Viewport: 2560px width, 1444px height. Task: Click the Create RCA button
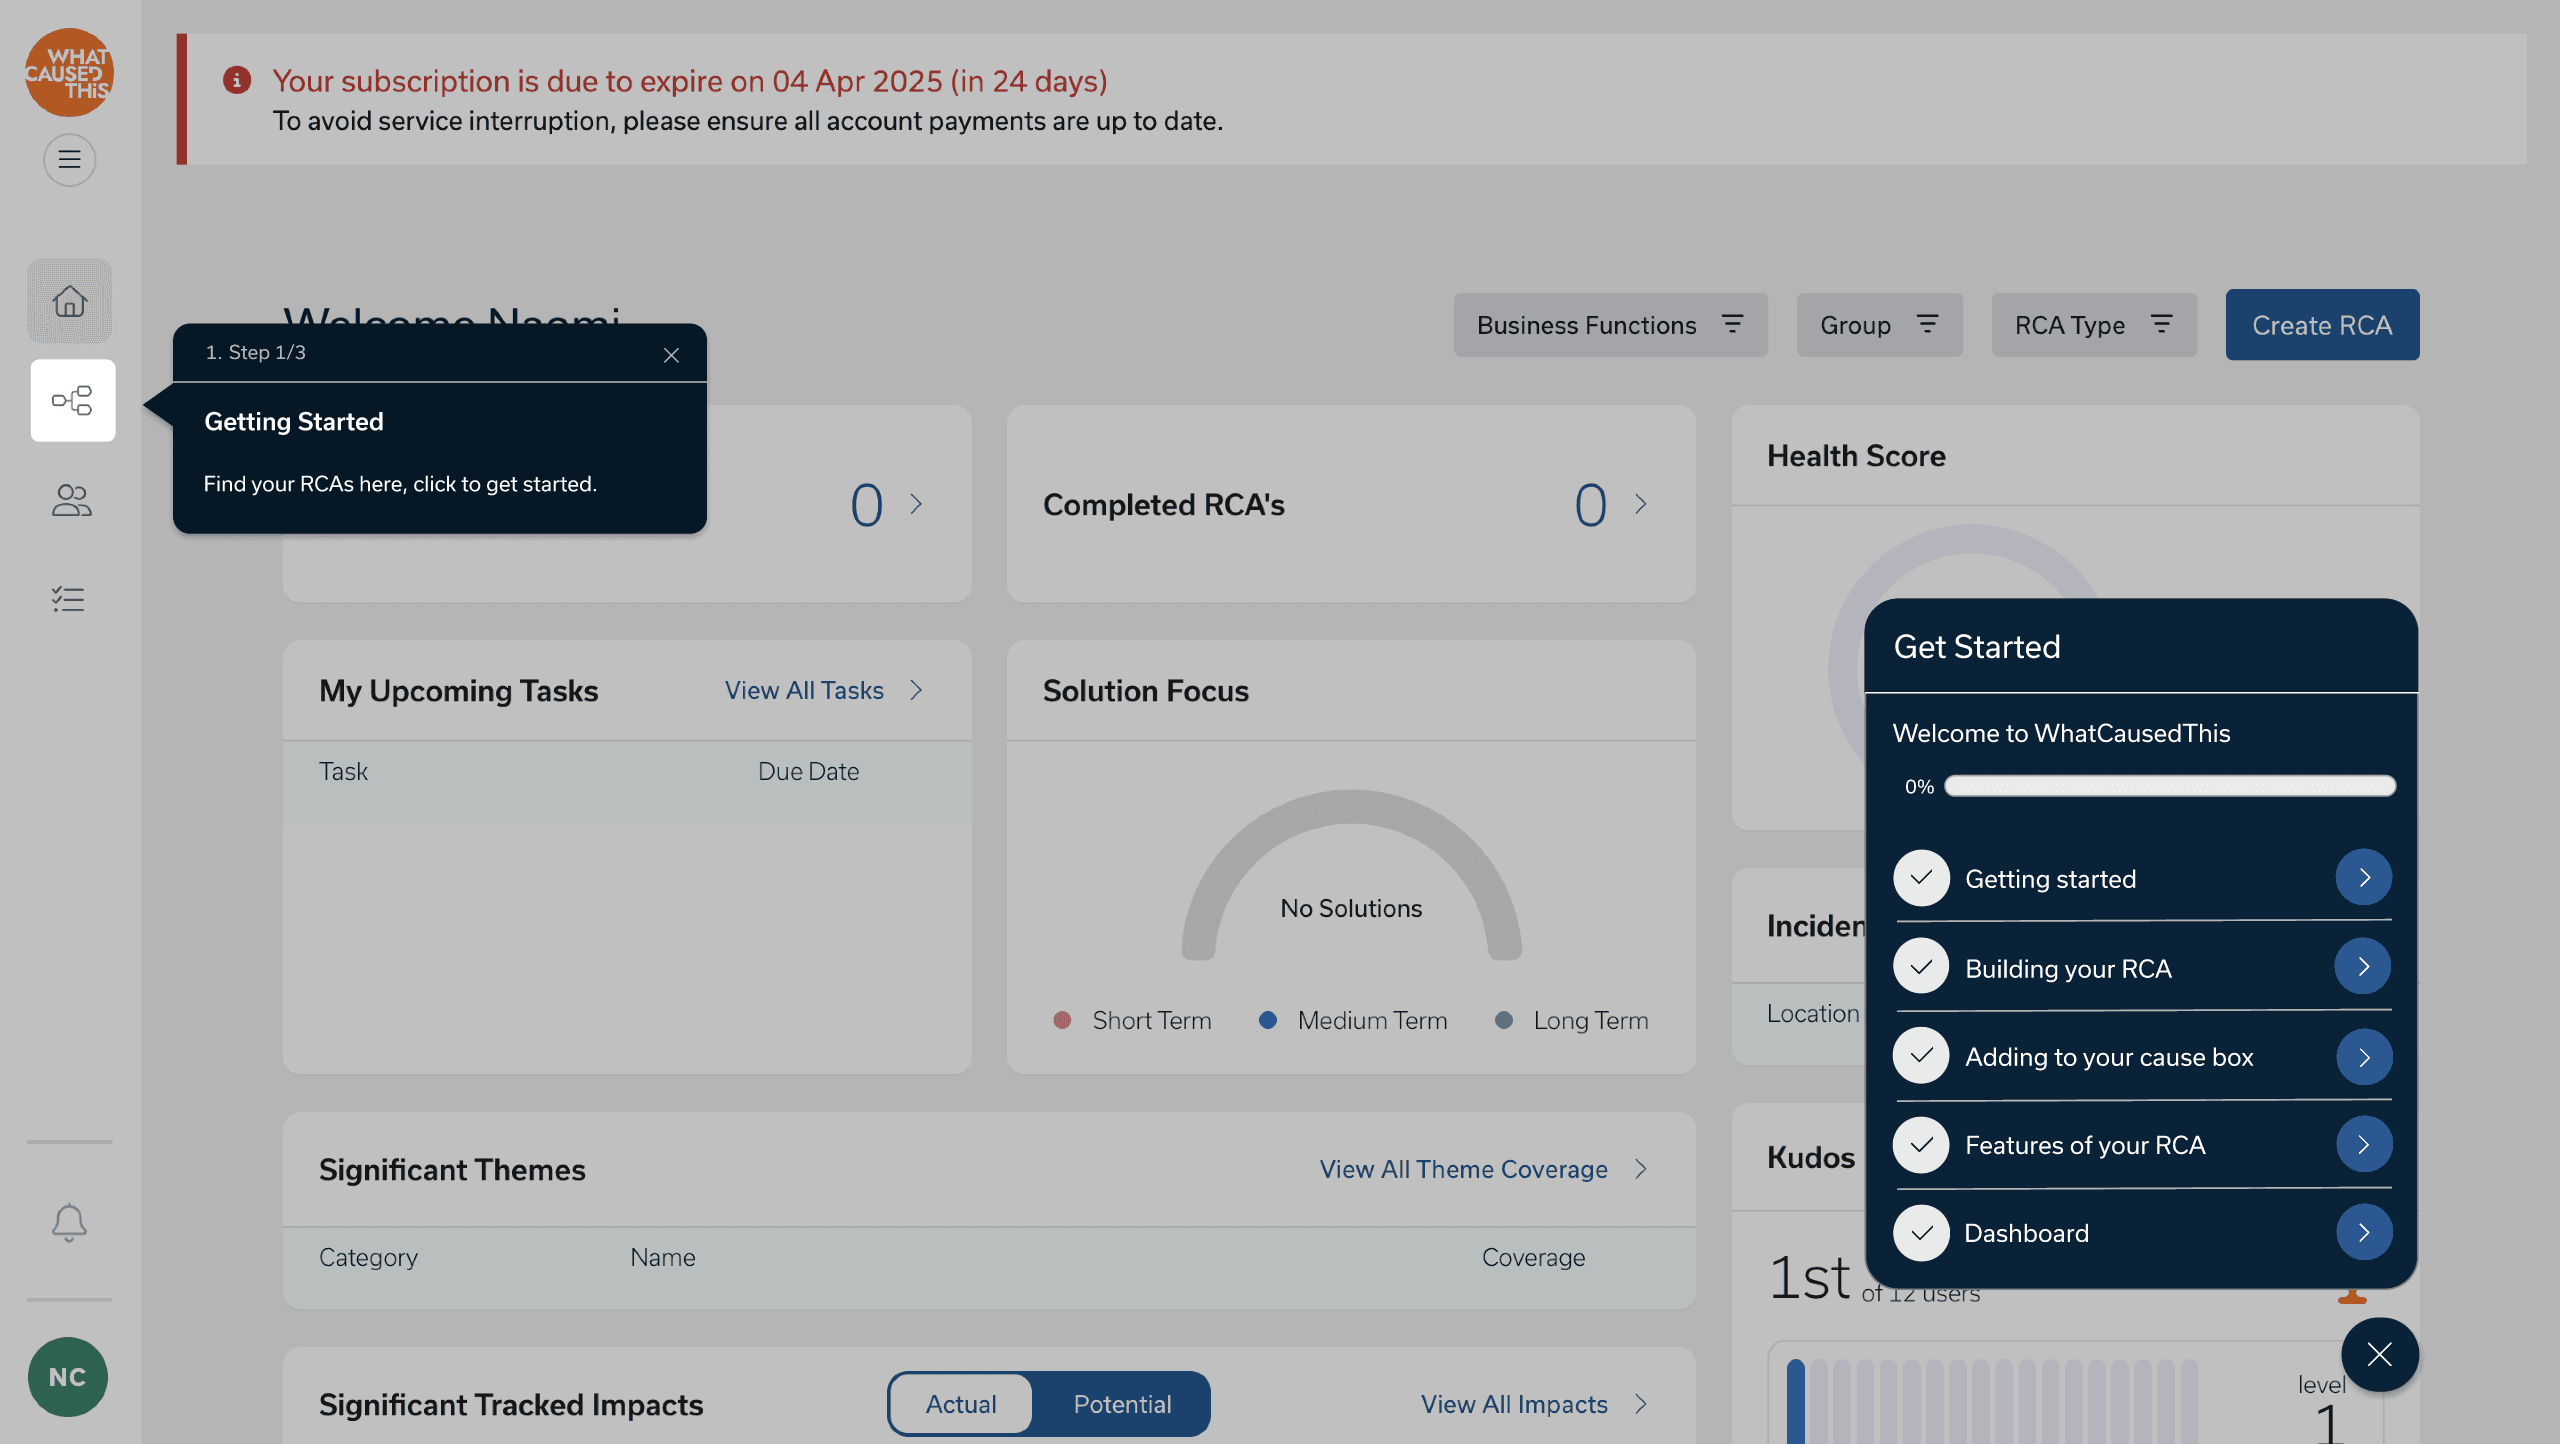pos(2321,325)
